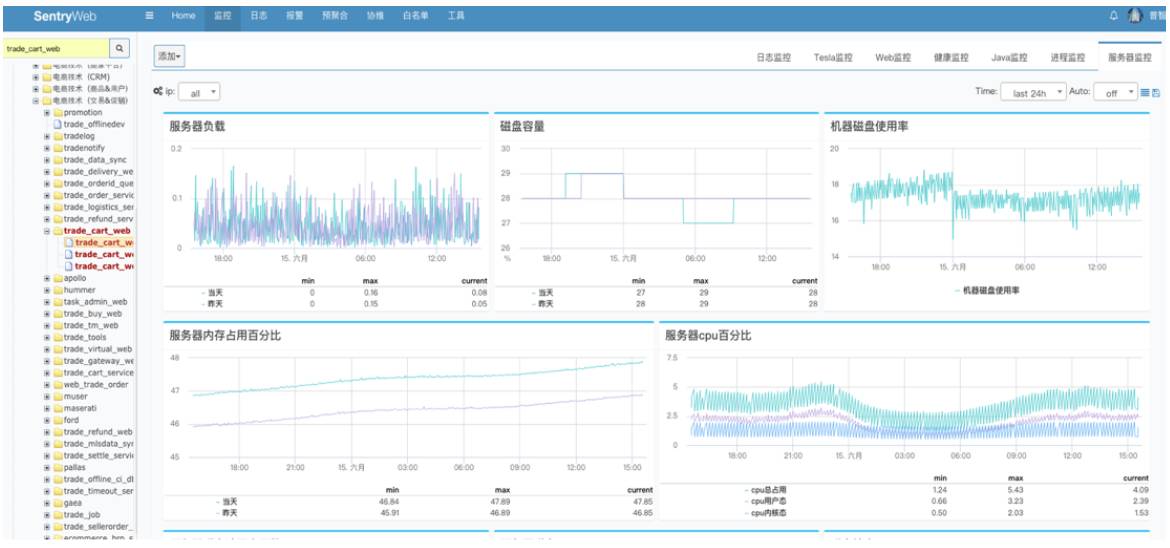The height and width of the screenshot is (548, 1170).
Task: Click the promotion folder icon
Action: tap(57, 113)
